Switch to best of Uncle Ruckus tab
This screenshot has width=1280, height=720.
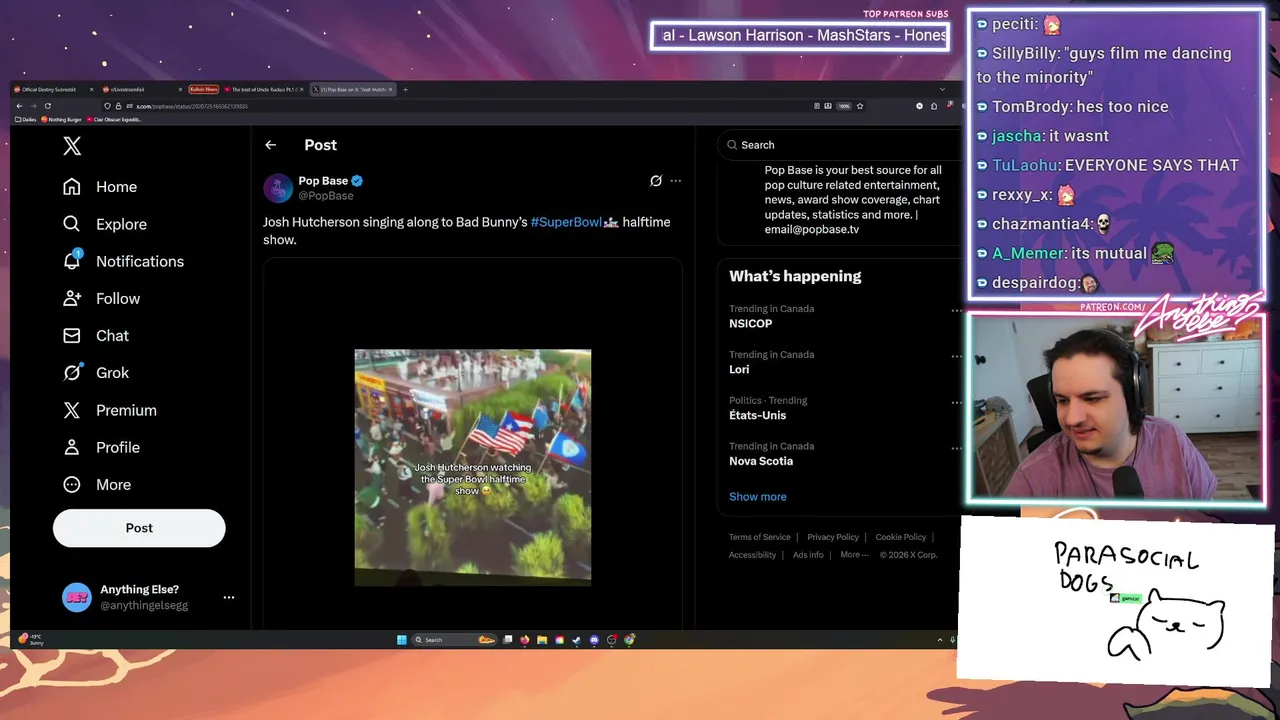(x=262, y=90)
